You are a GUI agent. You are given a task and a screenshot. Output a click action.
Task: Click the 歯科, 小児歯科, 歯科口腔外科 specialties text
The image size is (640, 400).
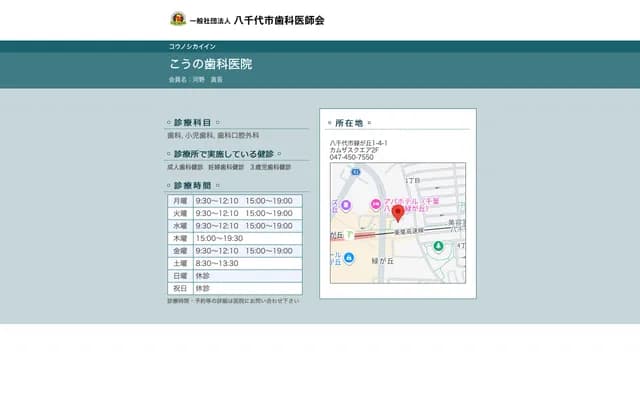213,135
